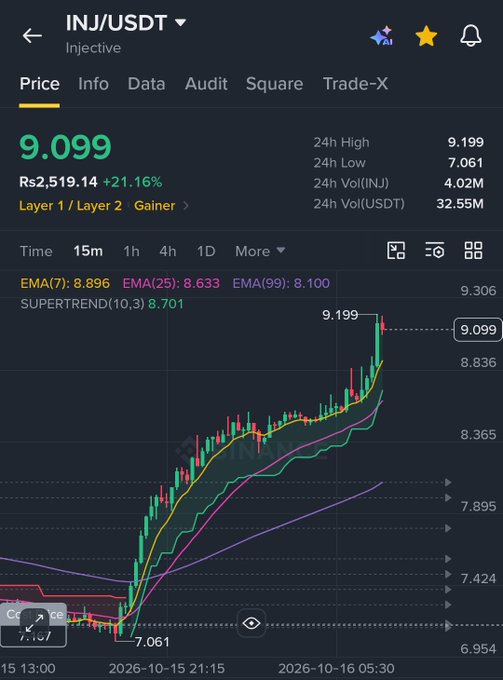Tap the 2026-10-16 05:30 time label
The width and height of the screenshot is (503, 680).
tap(336, 668)
